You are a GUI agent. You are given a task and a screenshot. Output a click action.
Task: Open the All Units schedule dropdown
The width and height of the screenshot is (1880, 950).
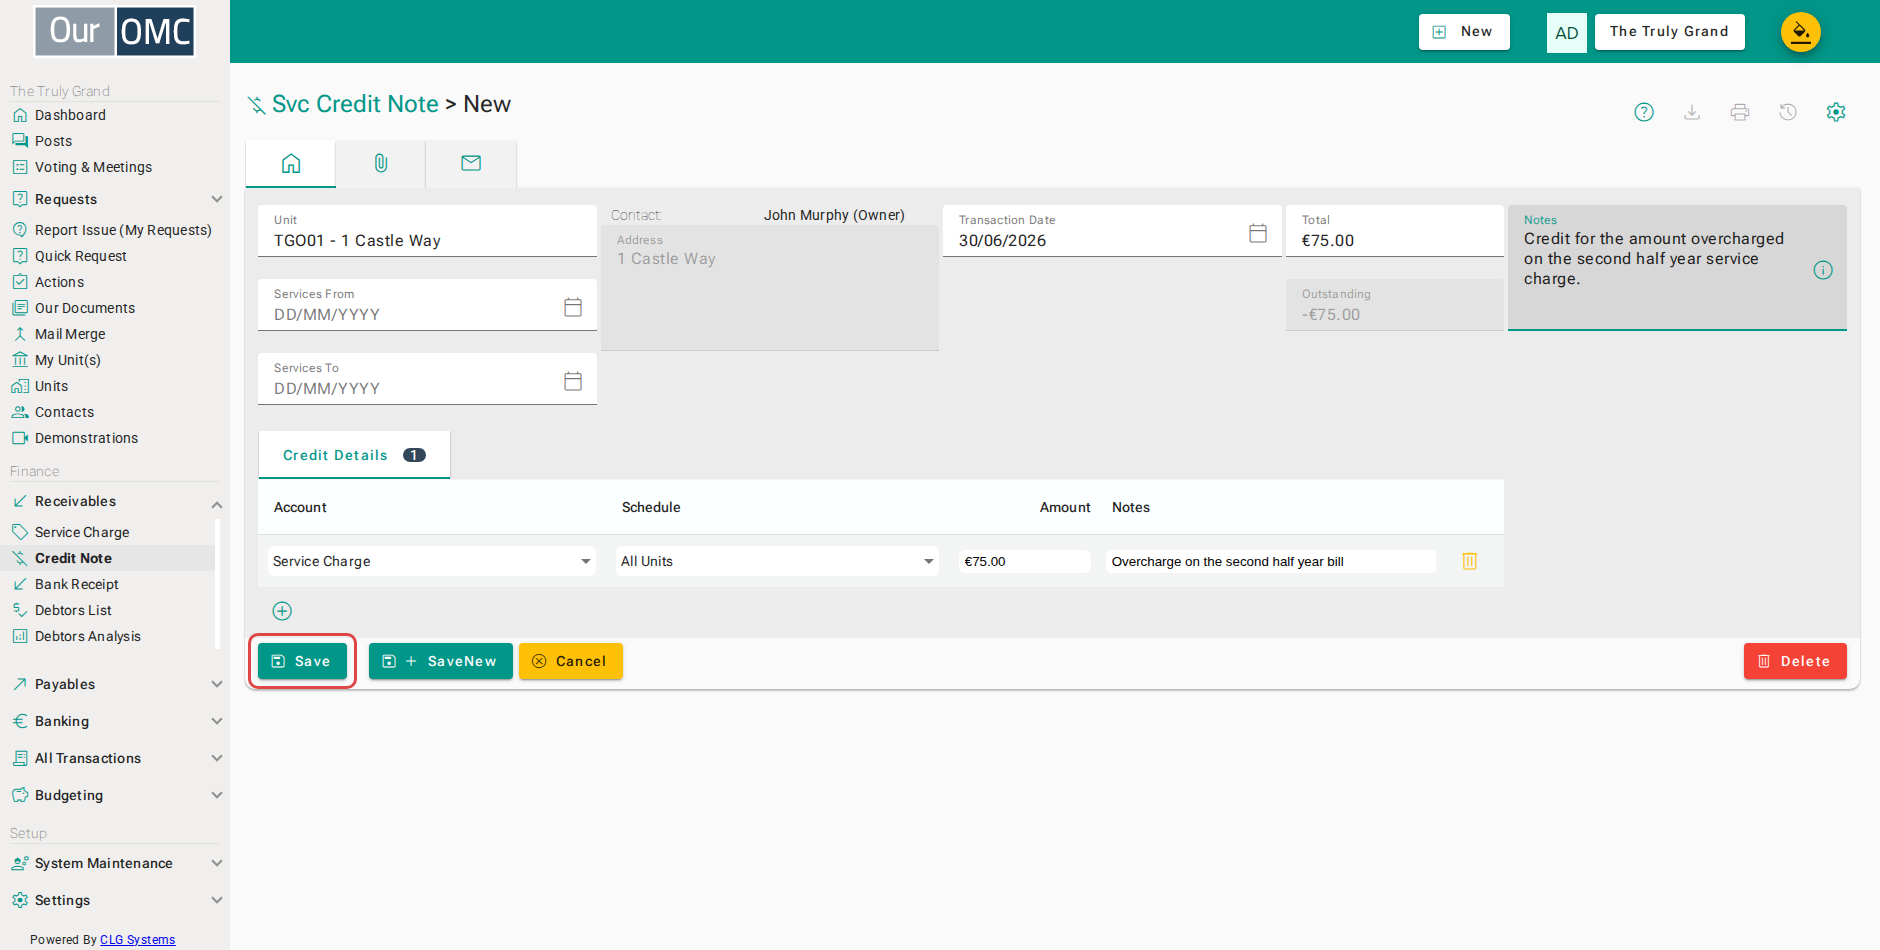tap(777, 561)
